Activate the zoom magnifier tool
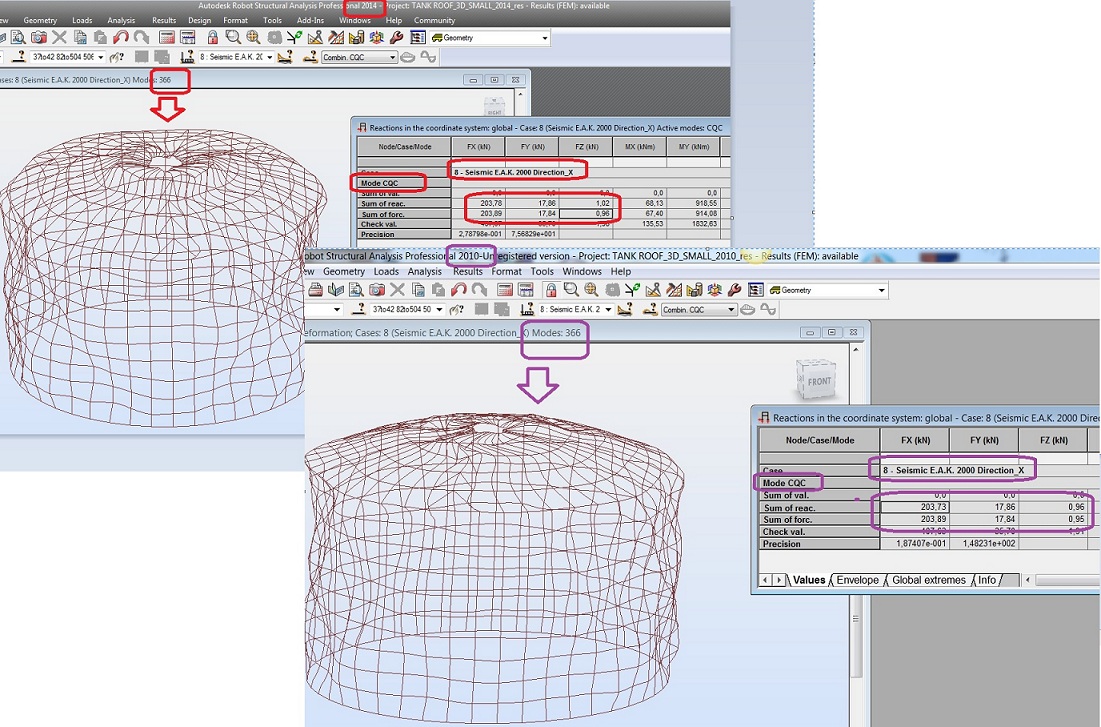1101x727 pixels. [x=234, y=37]
